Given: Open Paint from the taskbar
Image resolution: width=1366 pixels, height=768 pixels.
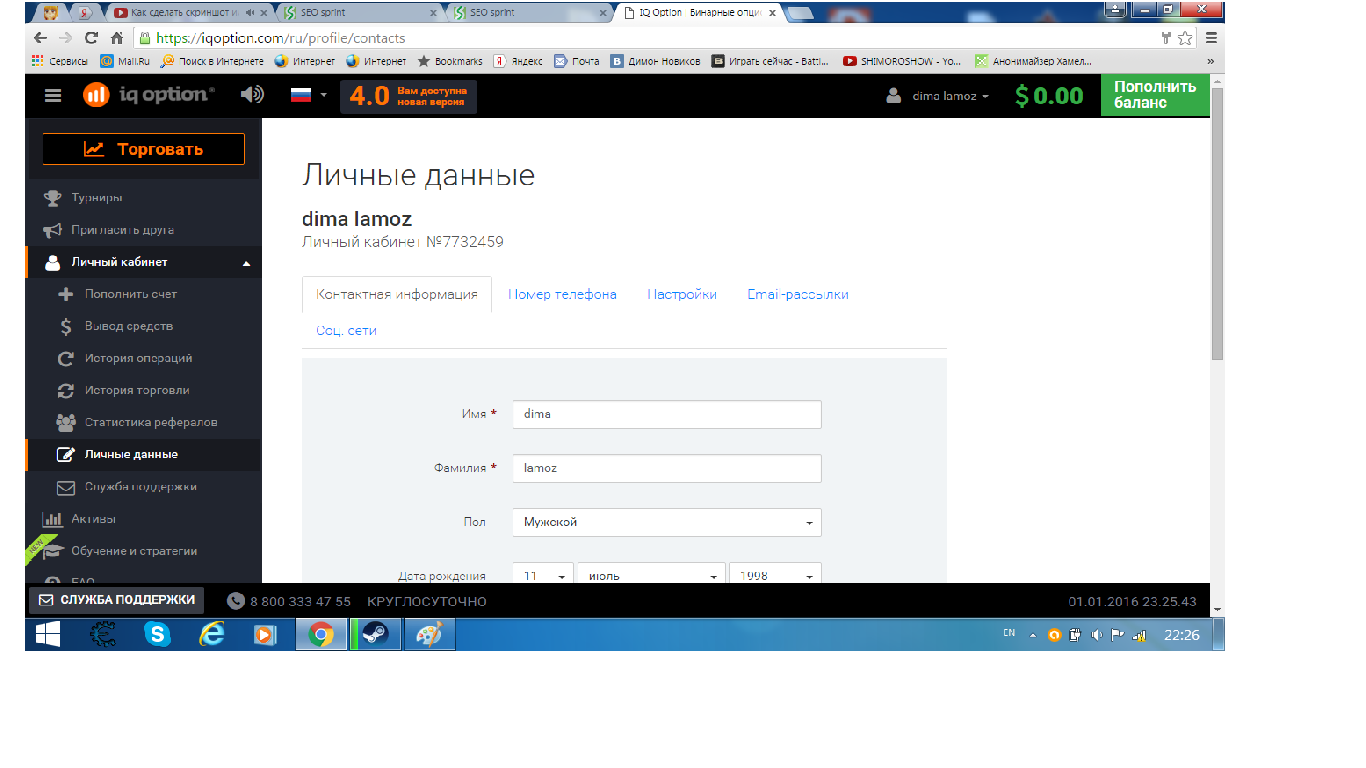Looking at the screenshot, I should 429,634.
